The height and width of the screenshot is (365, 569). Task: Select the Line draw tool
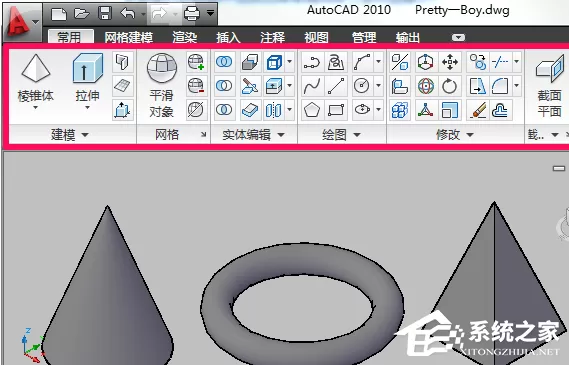(336, 86)
